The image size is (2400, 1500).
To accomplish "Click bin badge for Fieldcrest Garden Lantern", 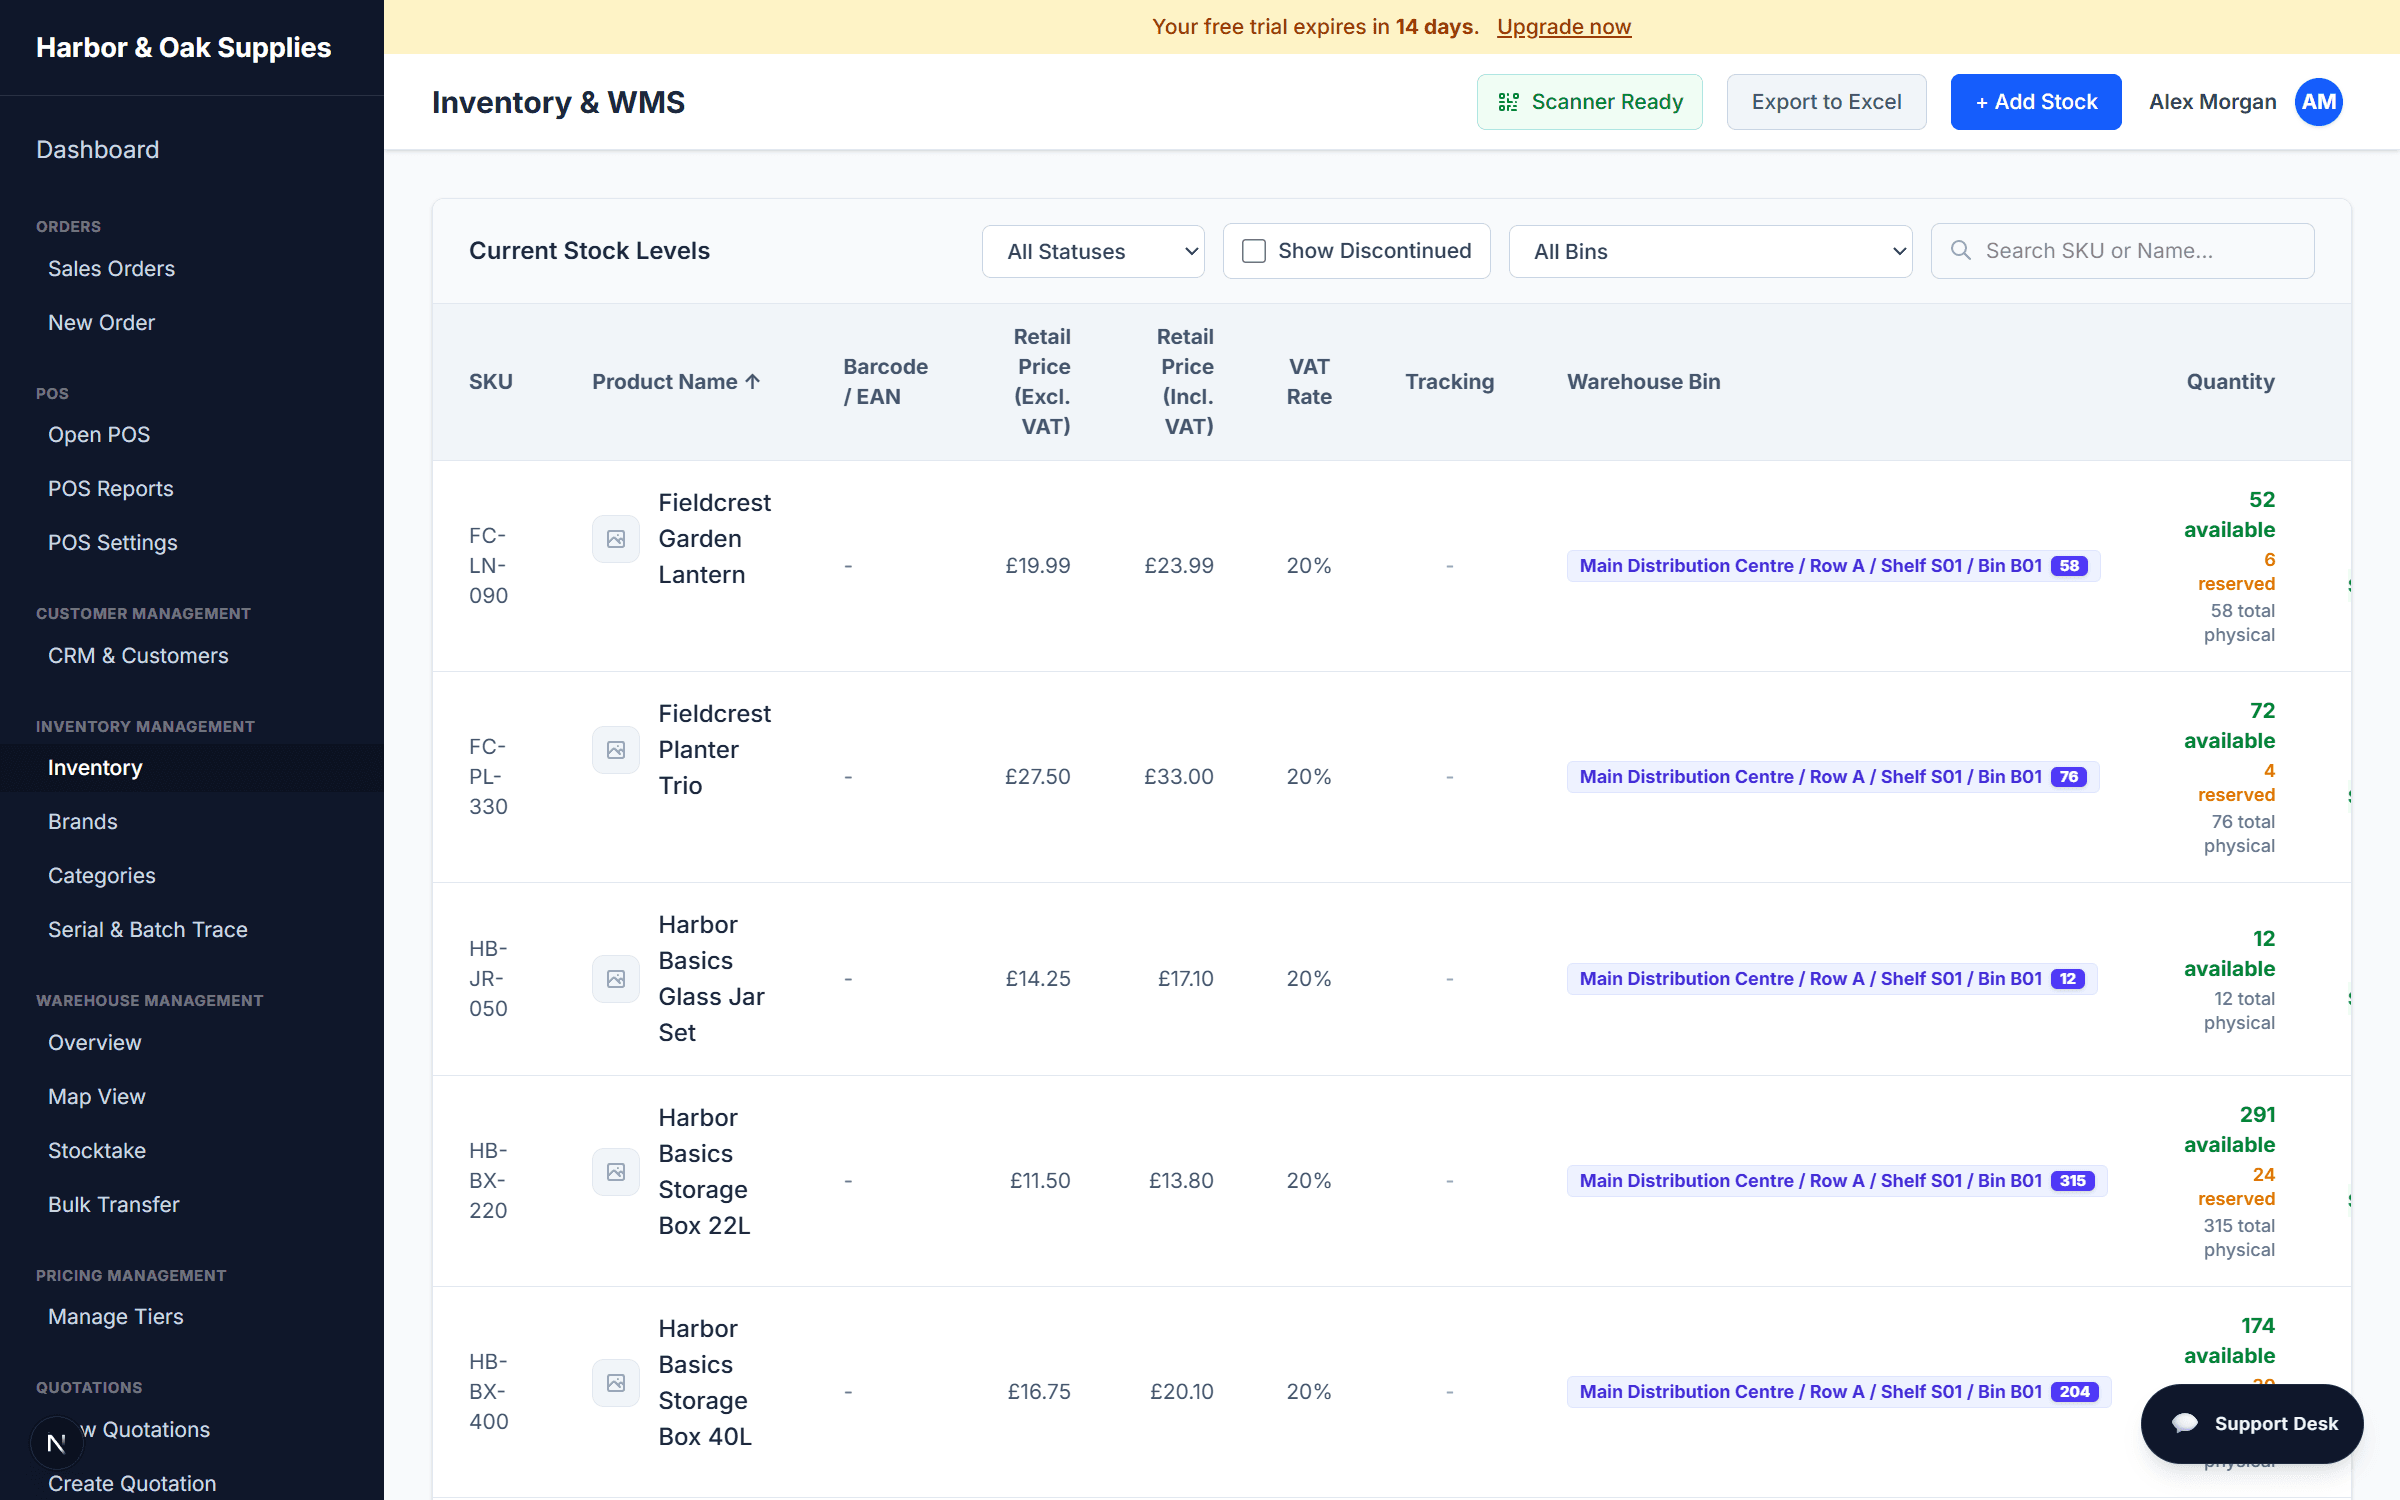I will [1833, 565].
